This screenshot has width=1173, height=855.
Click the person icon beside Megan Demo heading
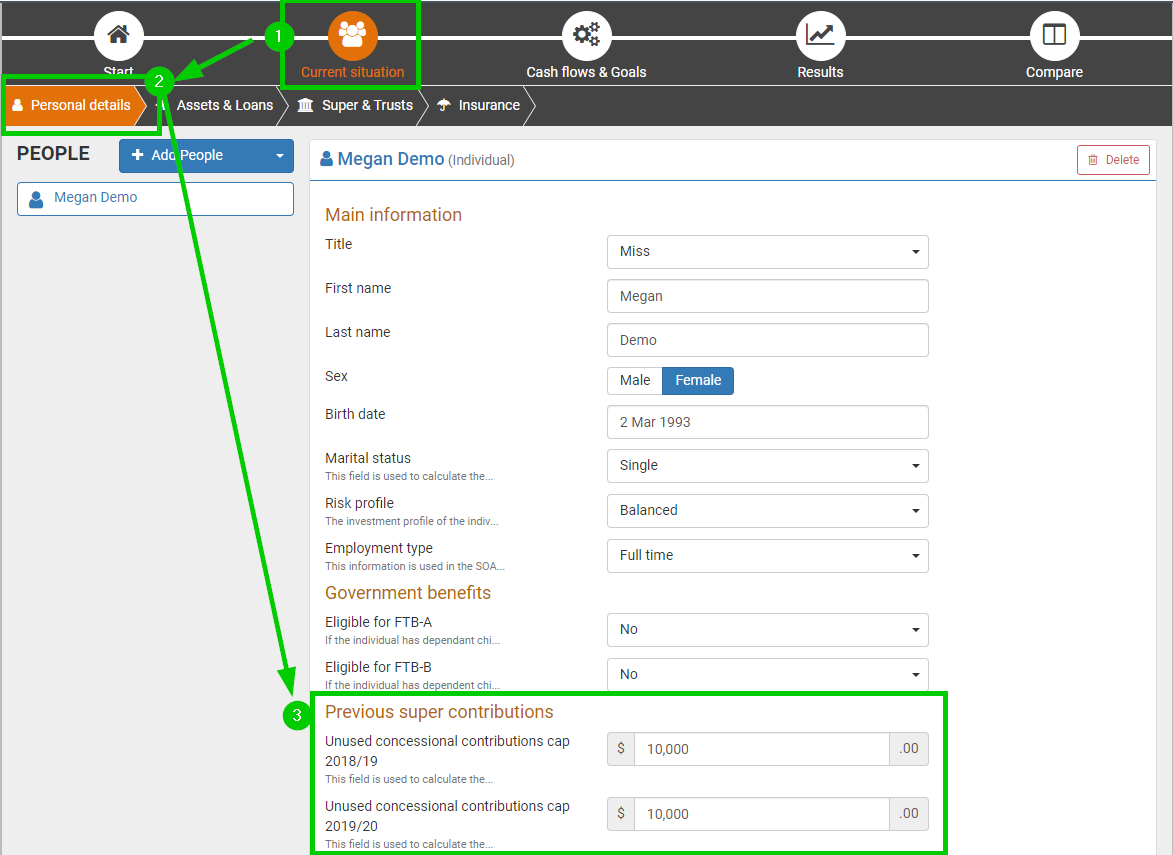tap(326, 159)
